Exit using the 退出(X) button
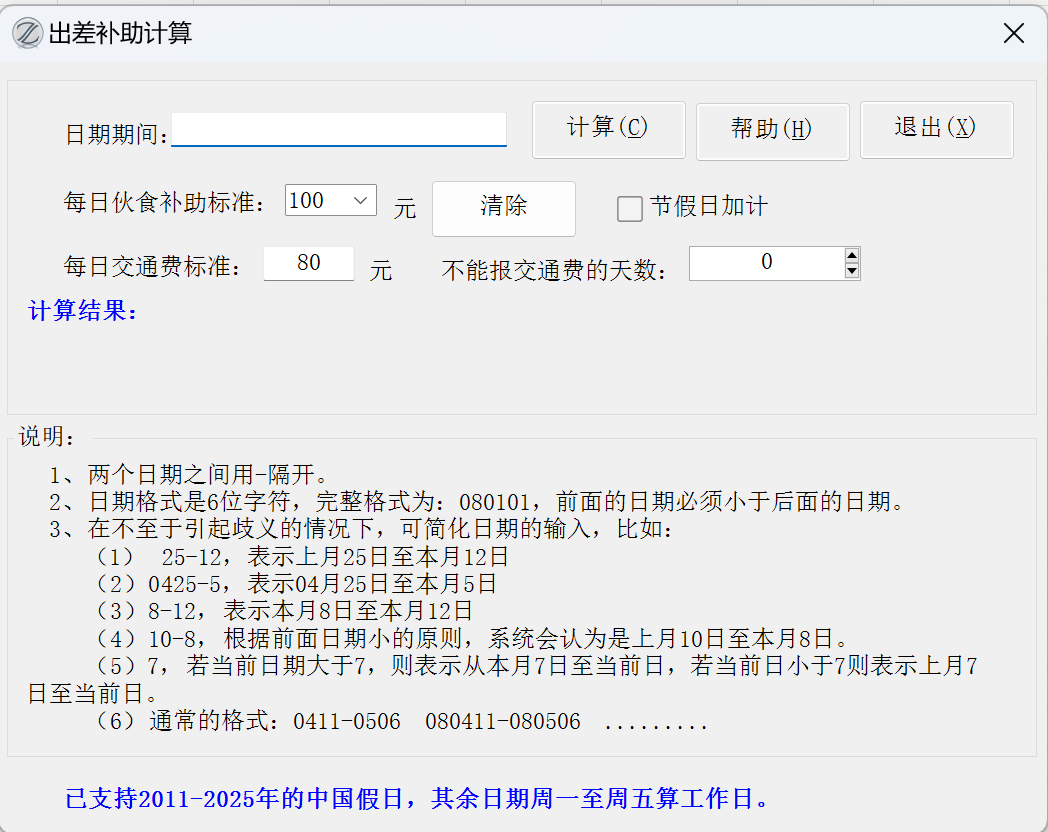1048x832 pixels. pos(936,130)
